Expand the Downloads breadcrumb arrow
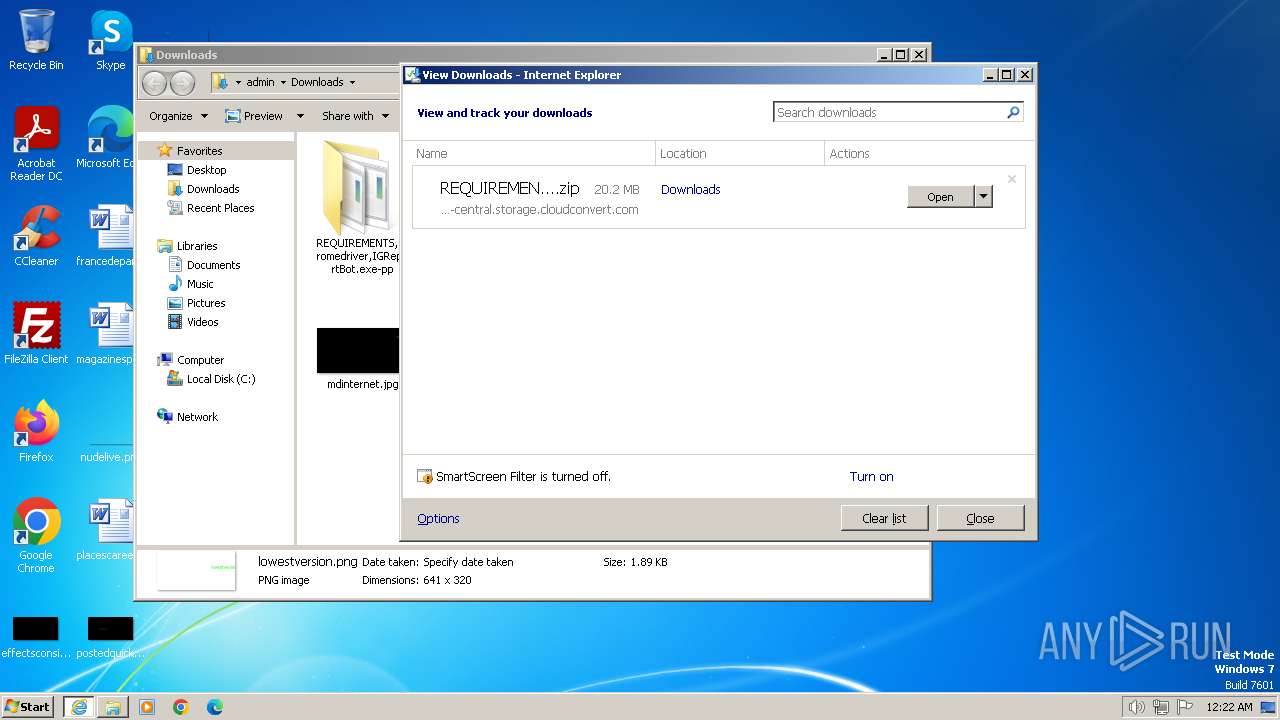1280x720 pixels. click(x=352, y=82)
